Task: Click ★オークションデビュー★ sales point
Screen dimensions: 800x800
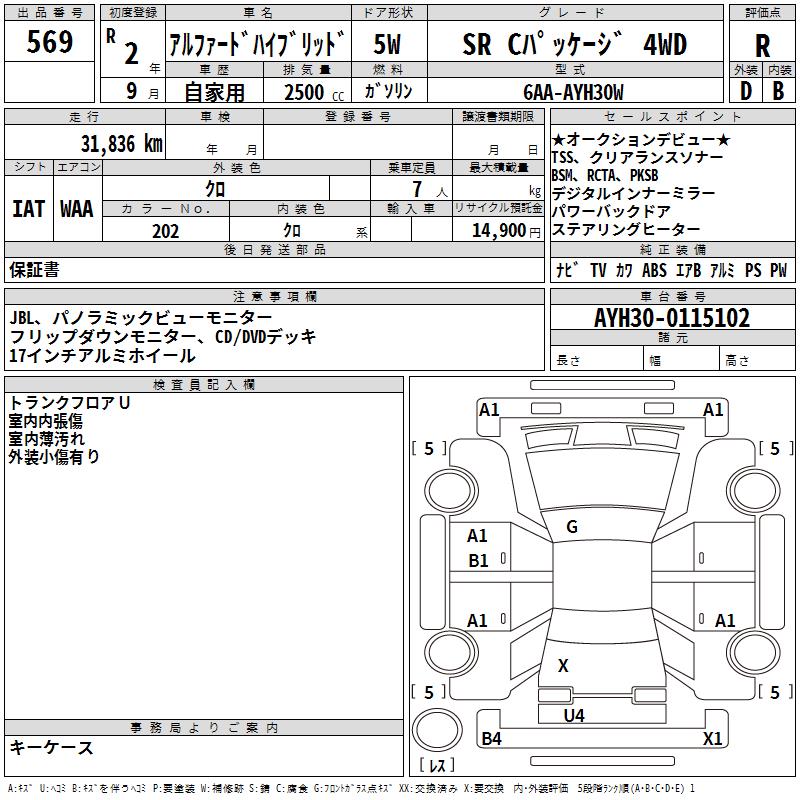Action: click(x=641, y=139)
